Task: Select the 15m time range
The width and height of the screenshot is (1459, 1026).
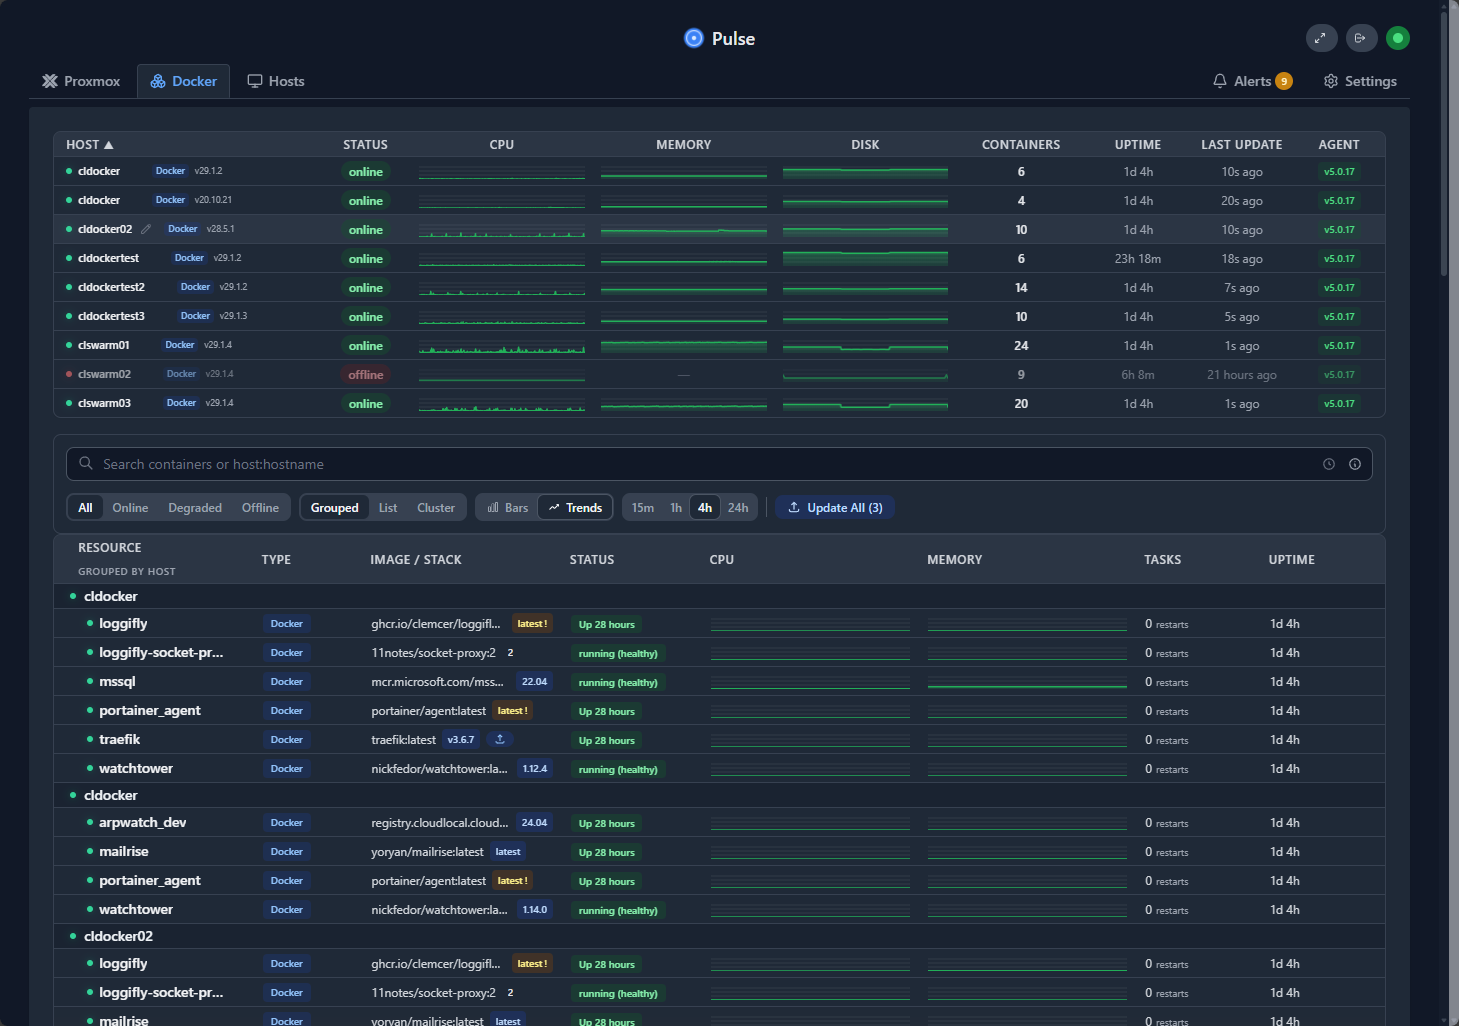Action: tap(642, 507)
